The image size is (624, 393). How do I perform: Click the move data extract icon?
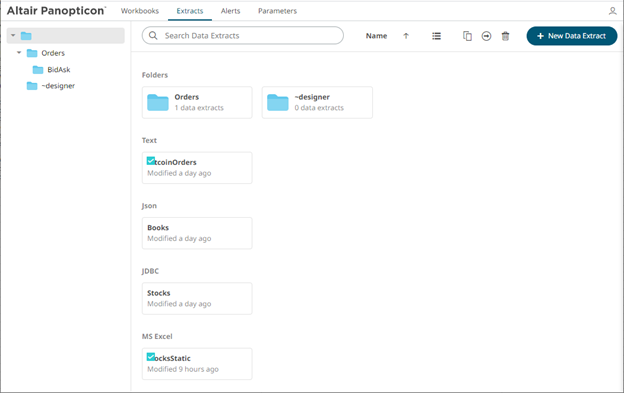pos(486,36)
